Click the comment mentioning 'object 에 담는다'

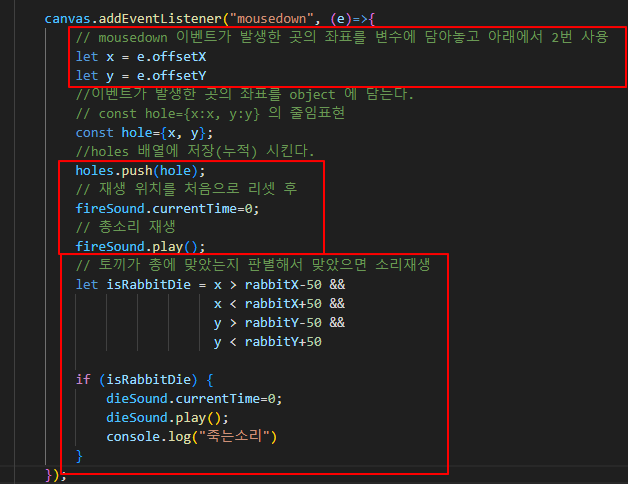click(244, 95)
